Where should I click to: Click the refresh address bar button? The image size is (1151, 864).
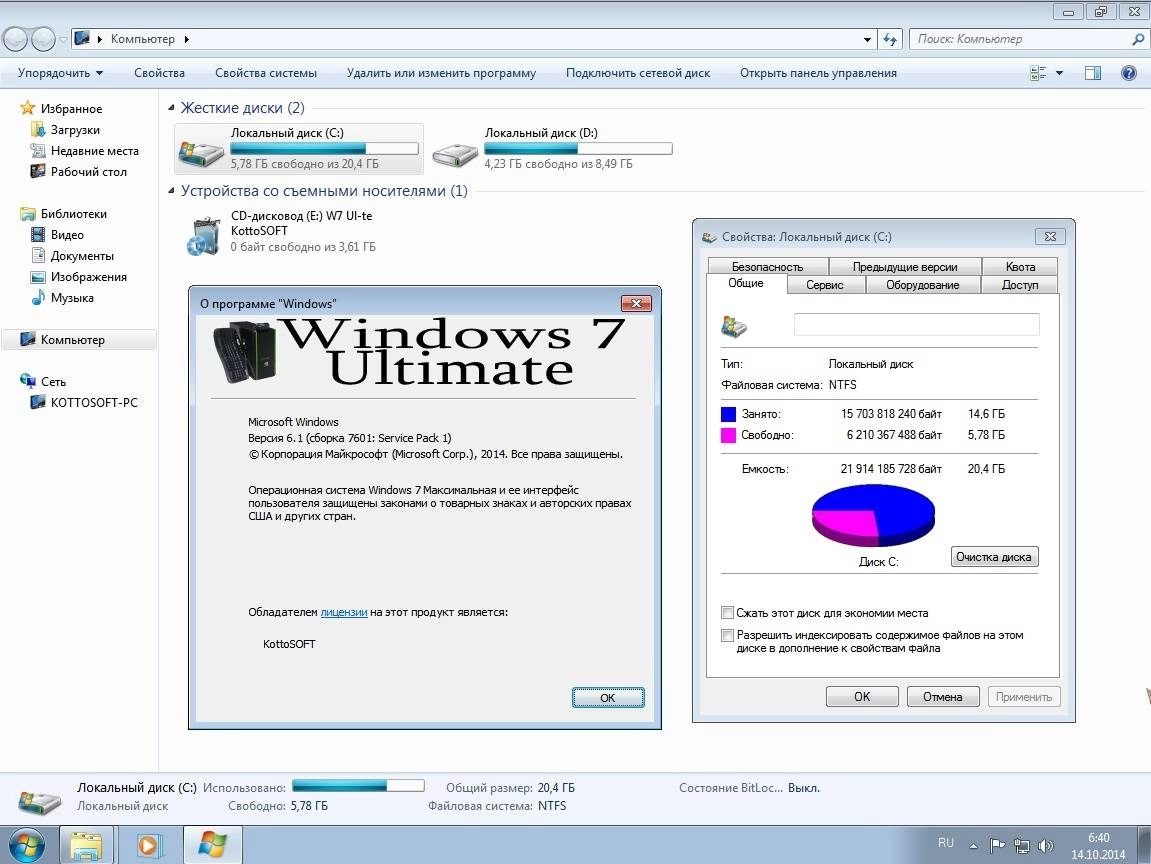point(890,40)
